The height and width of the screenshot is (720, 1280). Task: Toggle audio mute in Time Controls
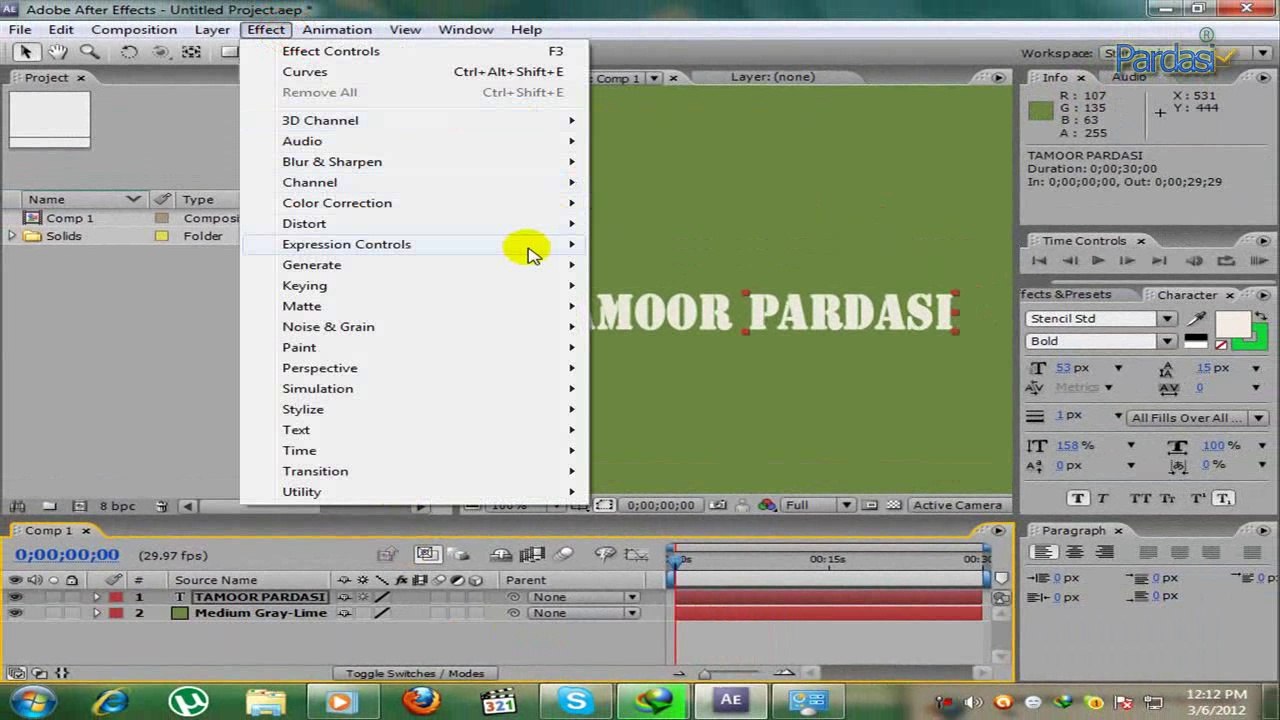1195,261
